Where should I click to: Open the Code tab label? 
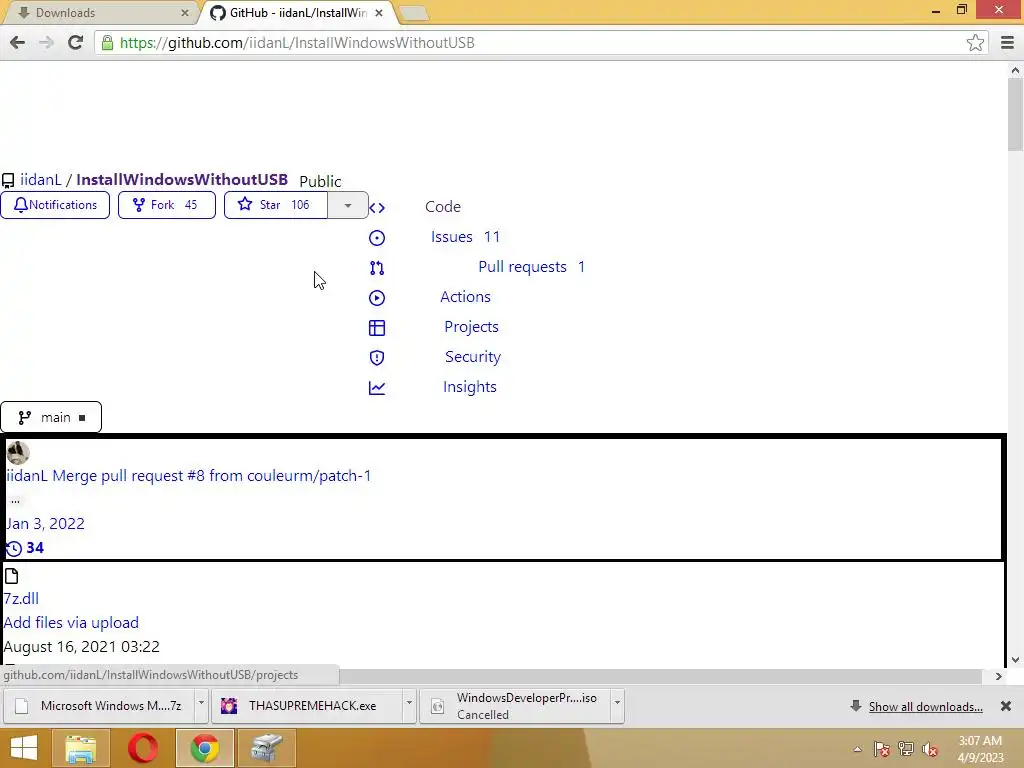point(443,207)
